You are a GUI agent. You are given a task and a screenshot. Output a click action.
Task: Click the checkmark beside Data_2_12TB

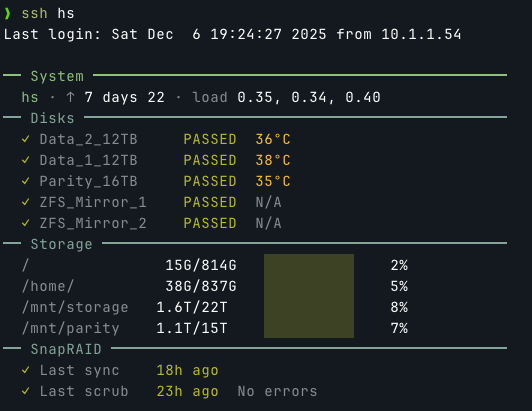click(25, 139)
